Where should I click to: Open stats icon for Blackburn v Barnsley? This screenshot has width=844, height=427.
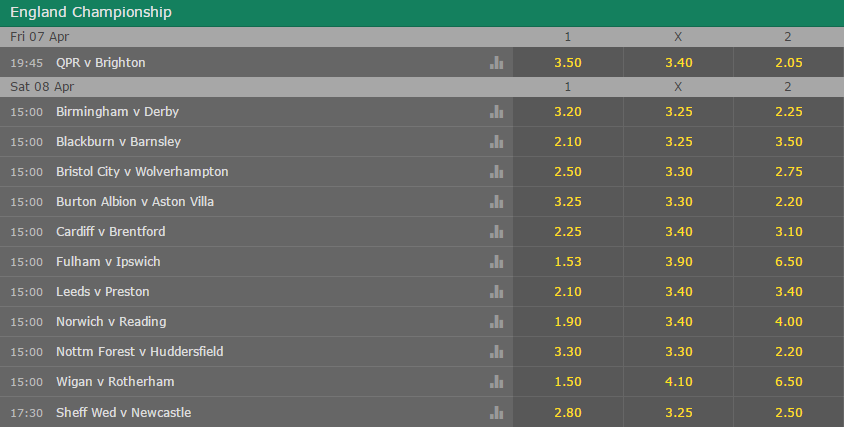pos(496,142)
